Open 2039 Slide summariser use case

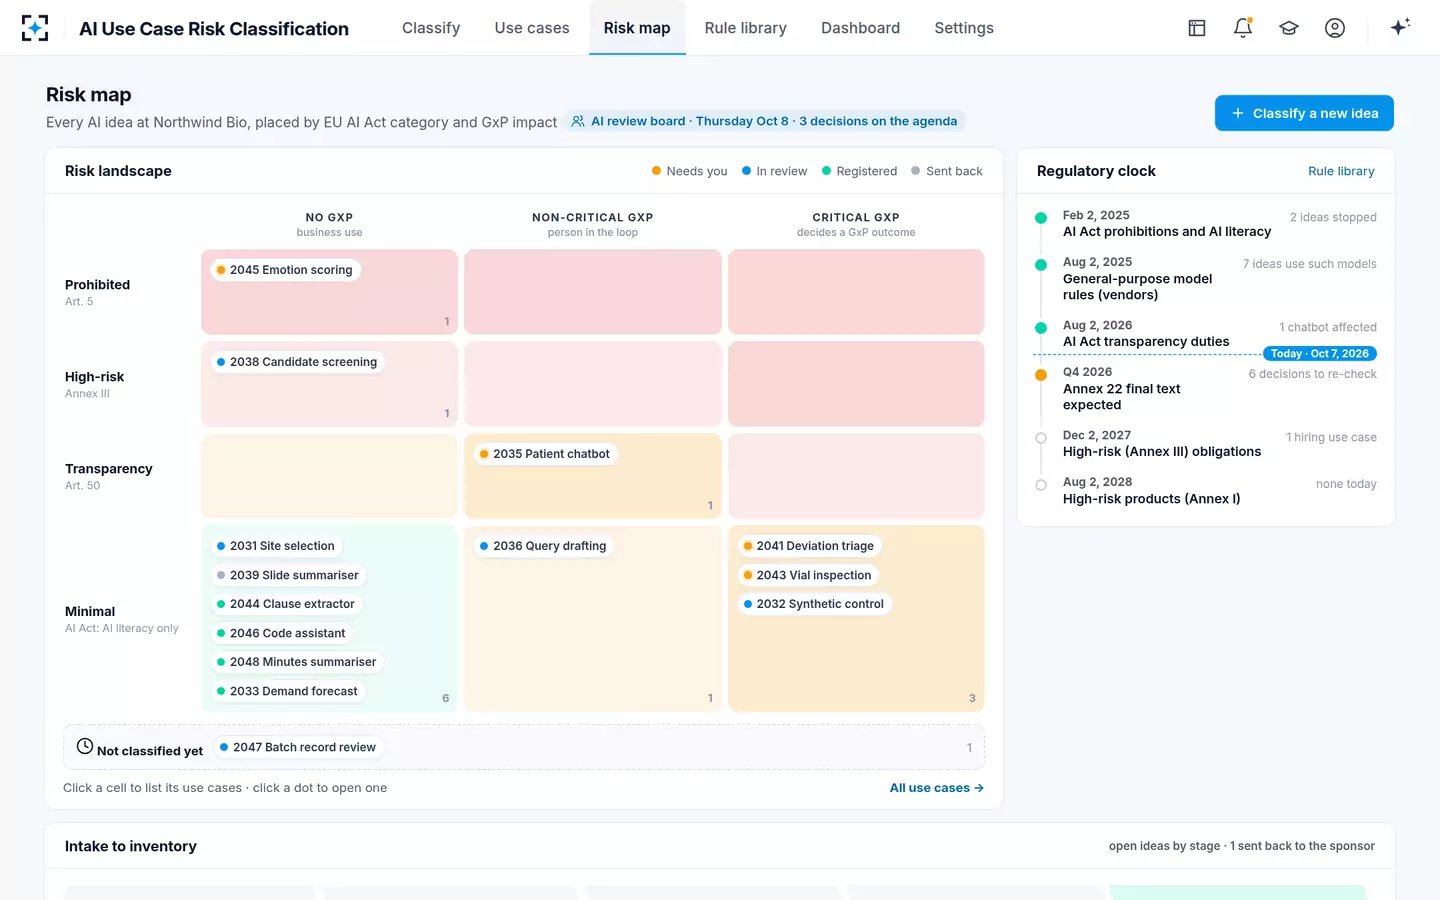[288, 575]
